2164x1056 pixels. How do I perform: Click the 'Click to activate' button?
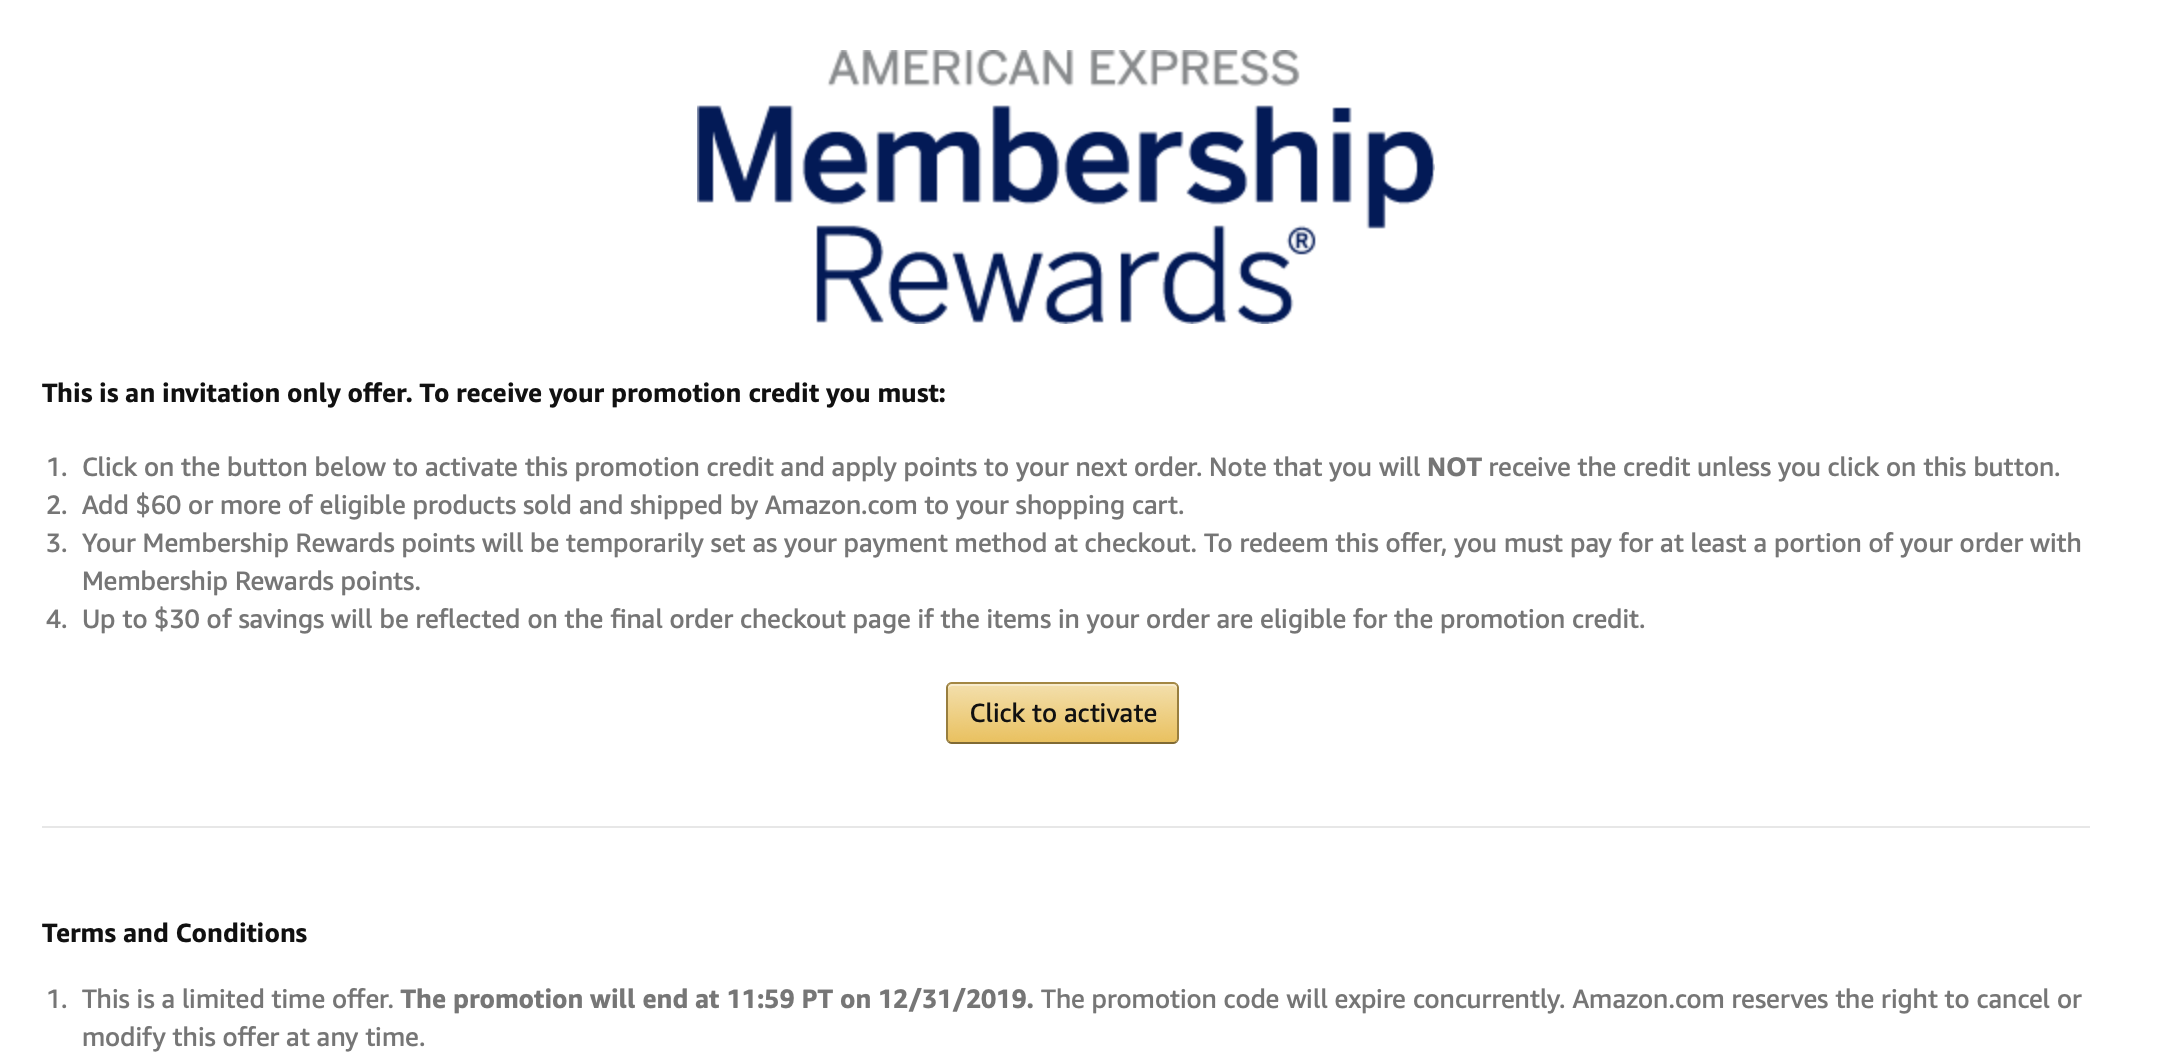coord(1062,713)
